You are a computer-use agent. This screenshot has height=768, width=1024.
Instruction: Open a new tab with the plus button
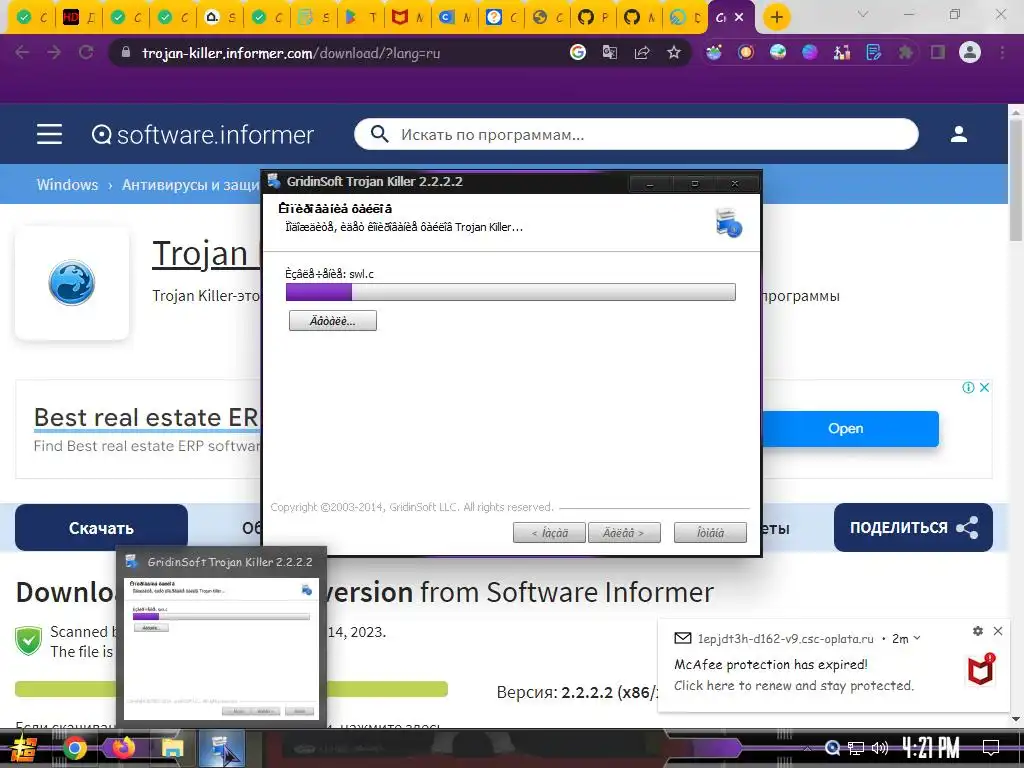pos(776,17)
